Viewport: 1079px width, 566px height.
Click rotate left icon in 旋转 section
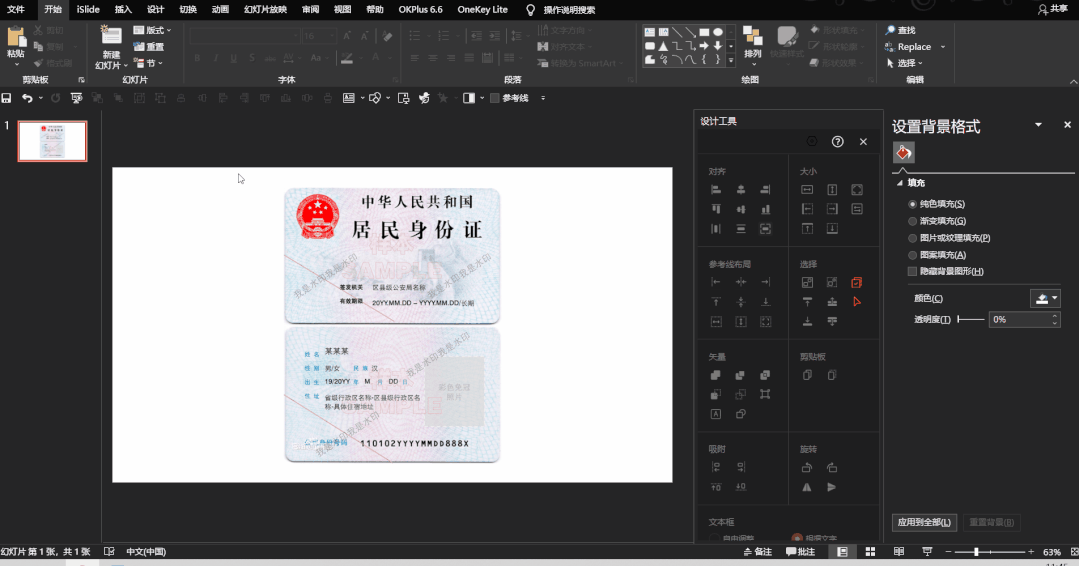(807, 468)
